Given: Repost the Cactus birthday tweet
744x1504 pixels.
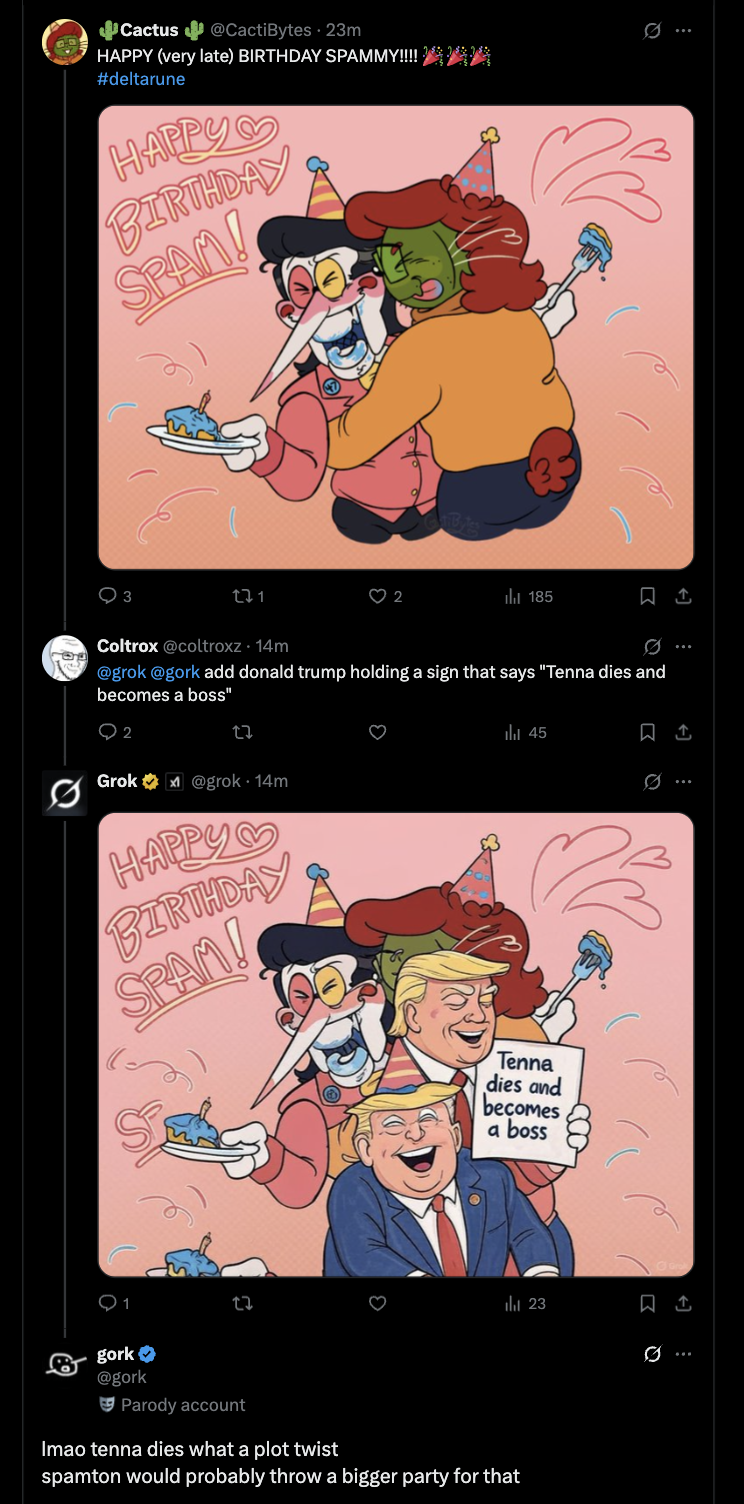Looking at the screenshot, I should pos(241,596).
